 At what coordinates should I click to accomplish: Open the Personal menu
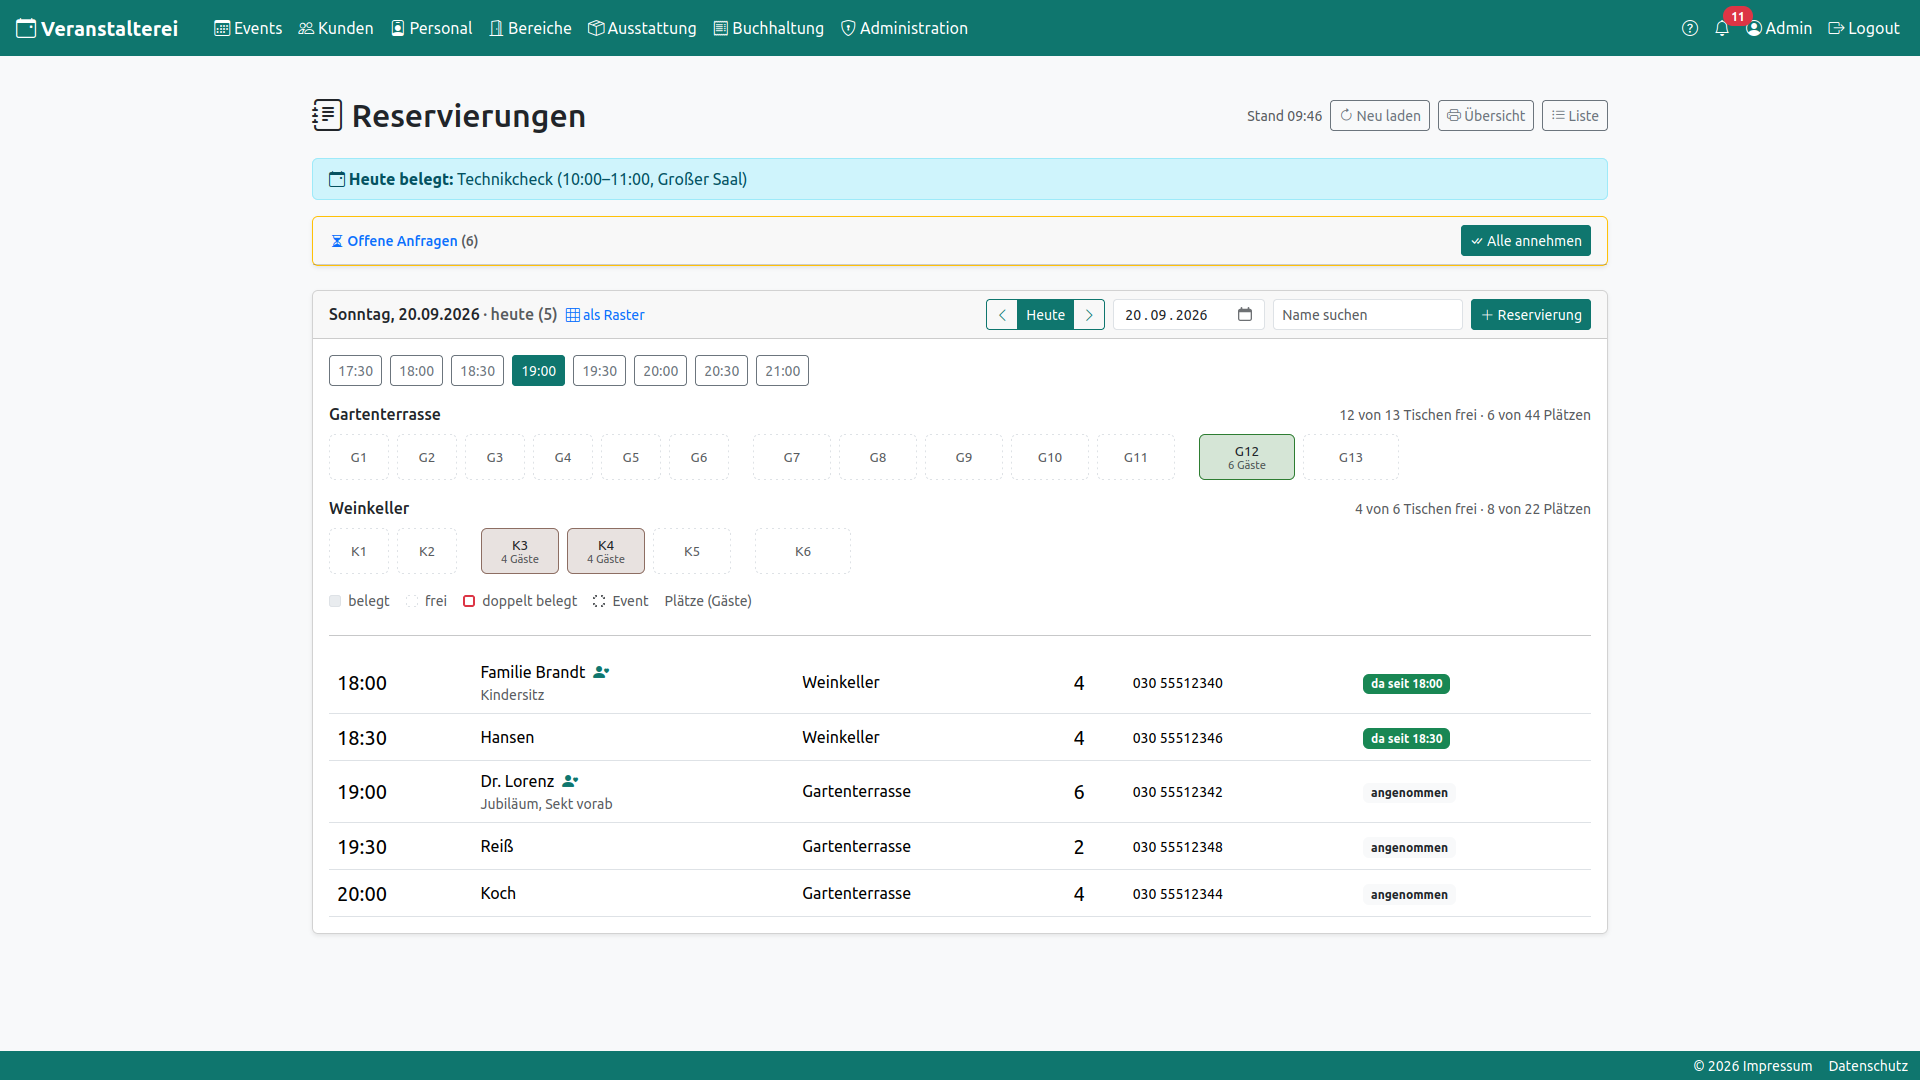click(431, 28)
